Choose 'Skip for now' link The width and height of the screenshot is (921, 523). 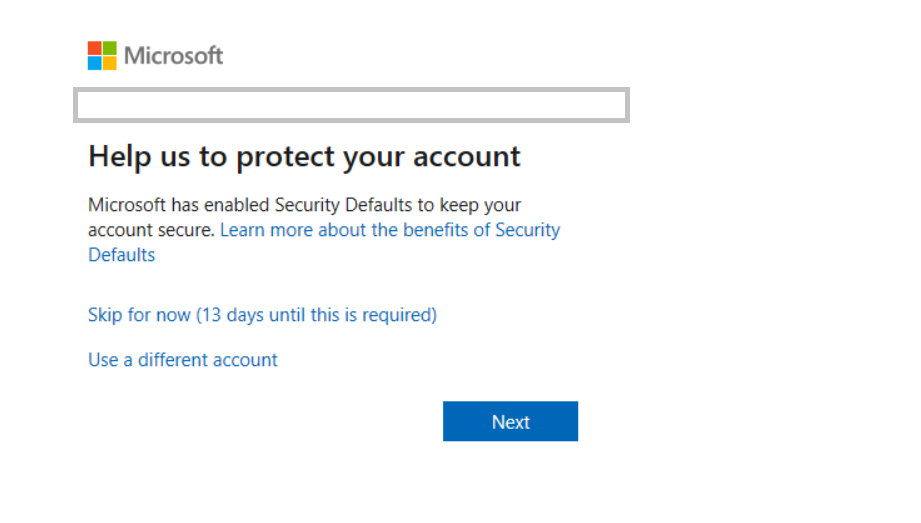[x=139, y=315]
